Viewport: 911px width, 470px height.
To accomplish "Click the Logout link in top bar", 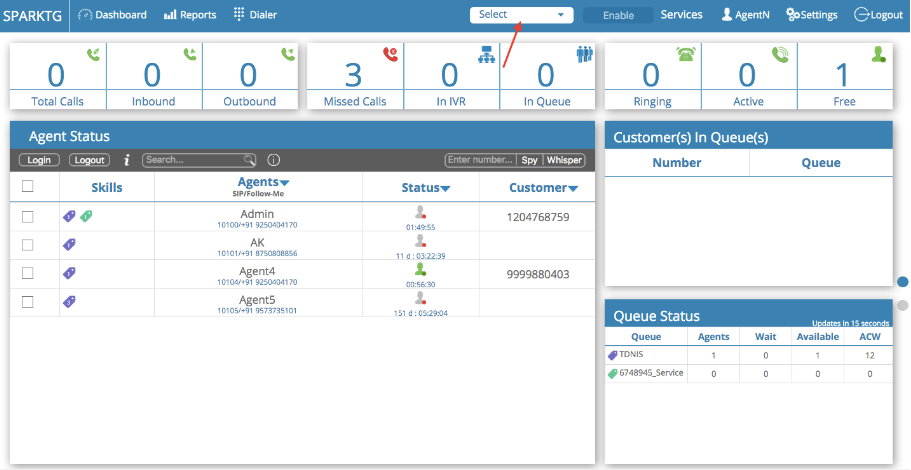I will pos(878,15).
